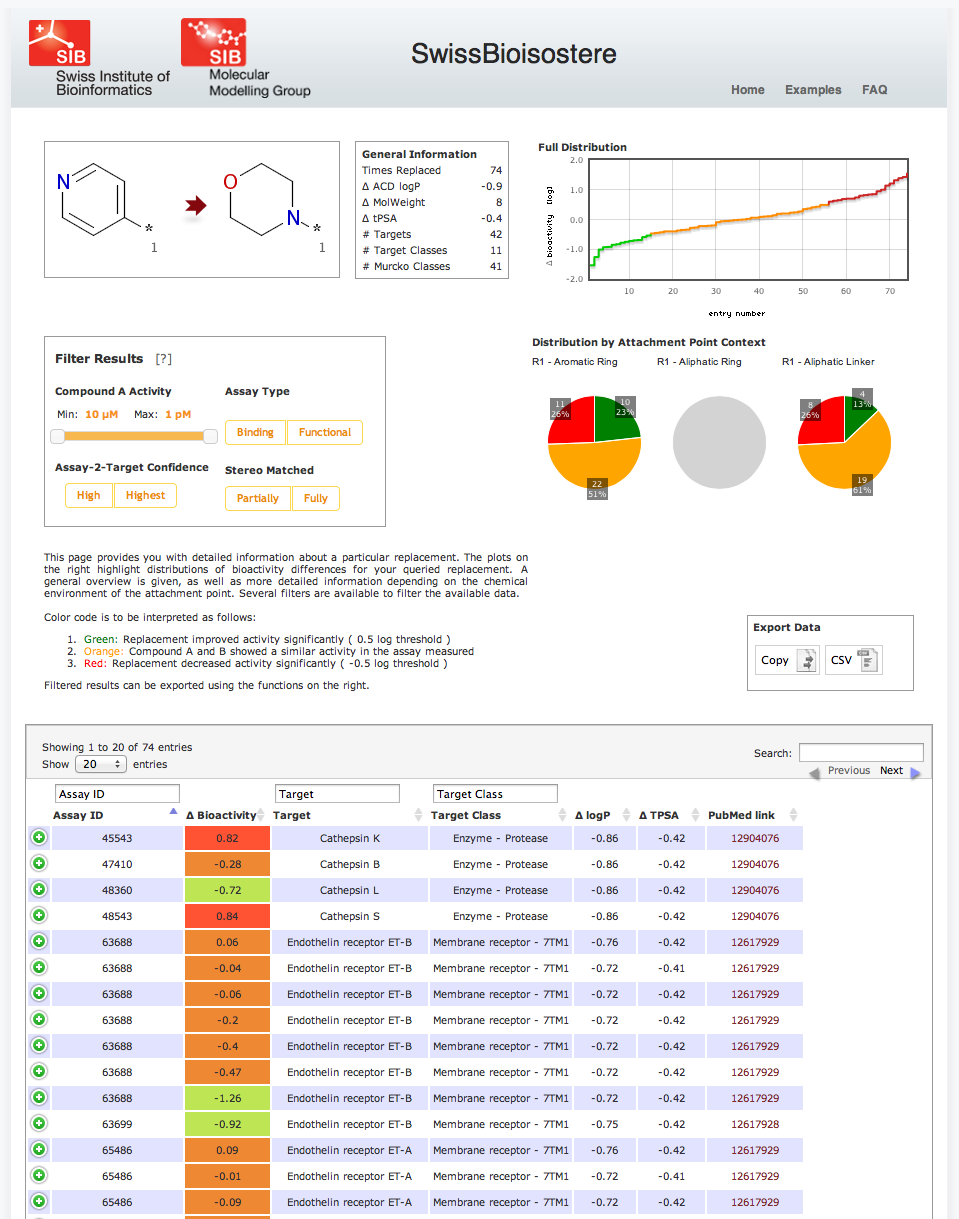Open the Examples menu item
The width and height of the screenshot is (959, 1219).
[x=813, y=90]
